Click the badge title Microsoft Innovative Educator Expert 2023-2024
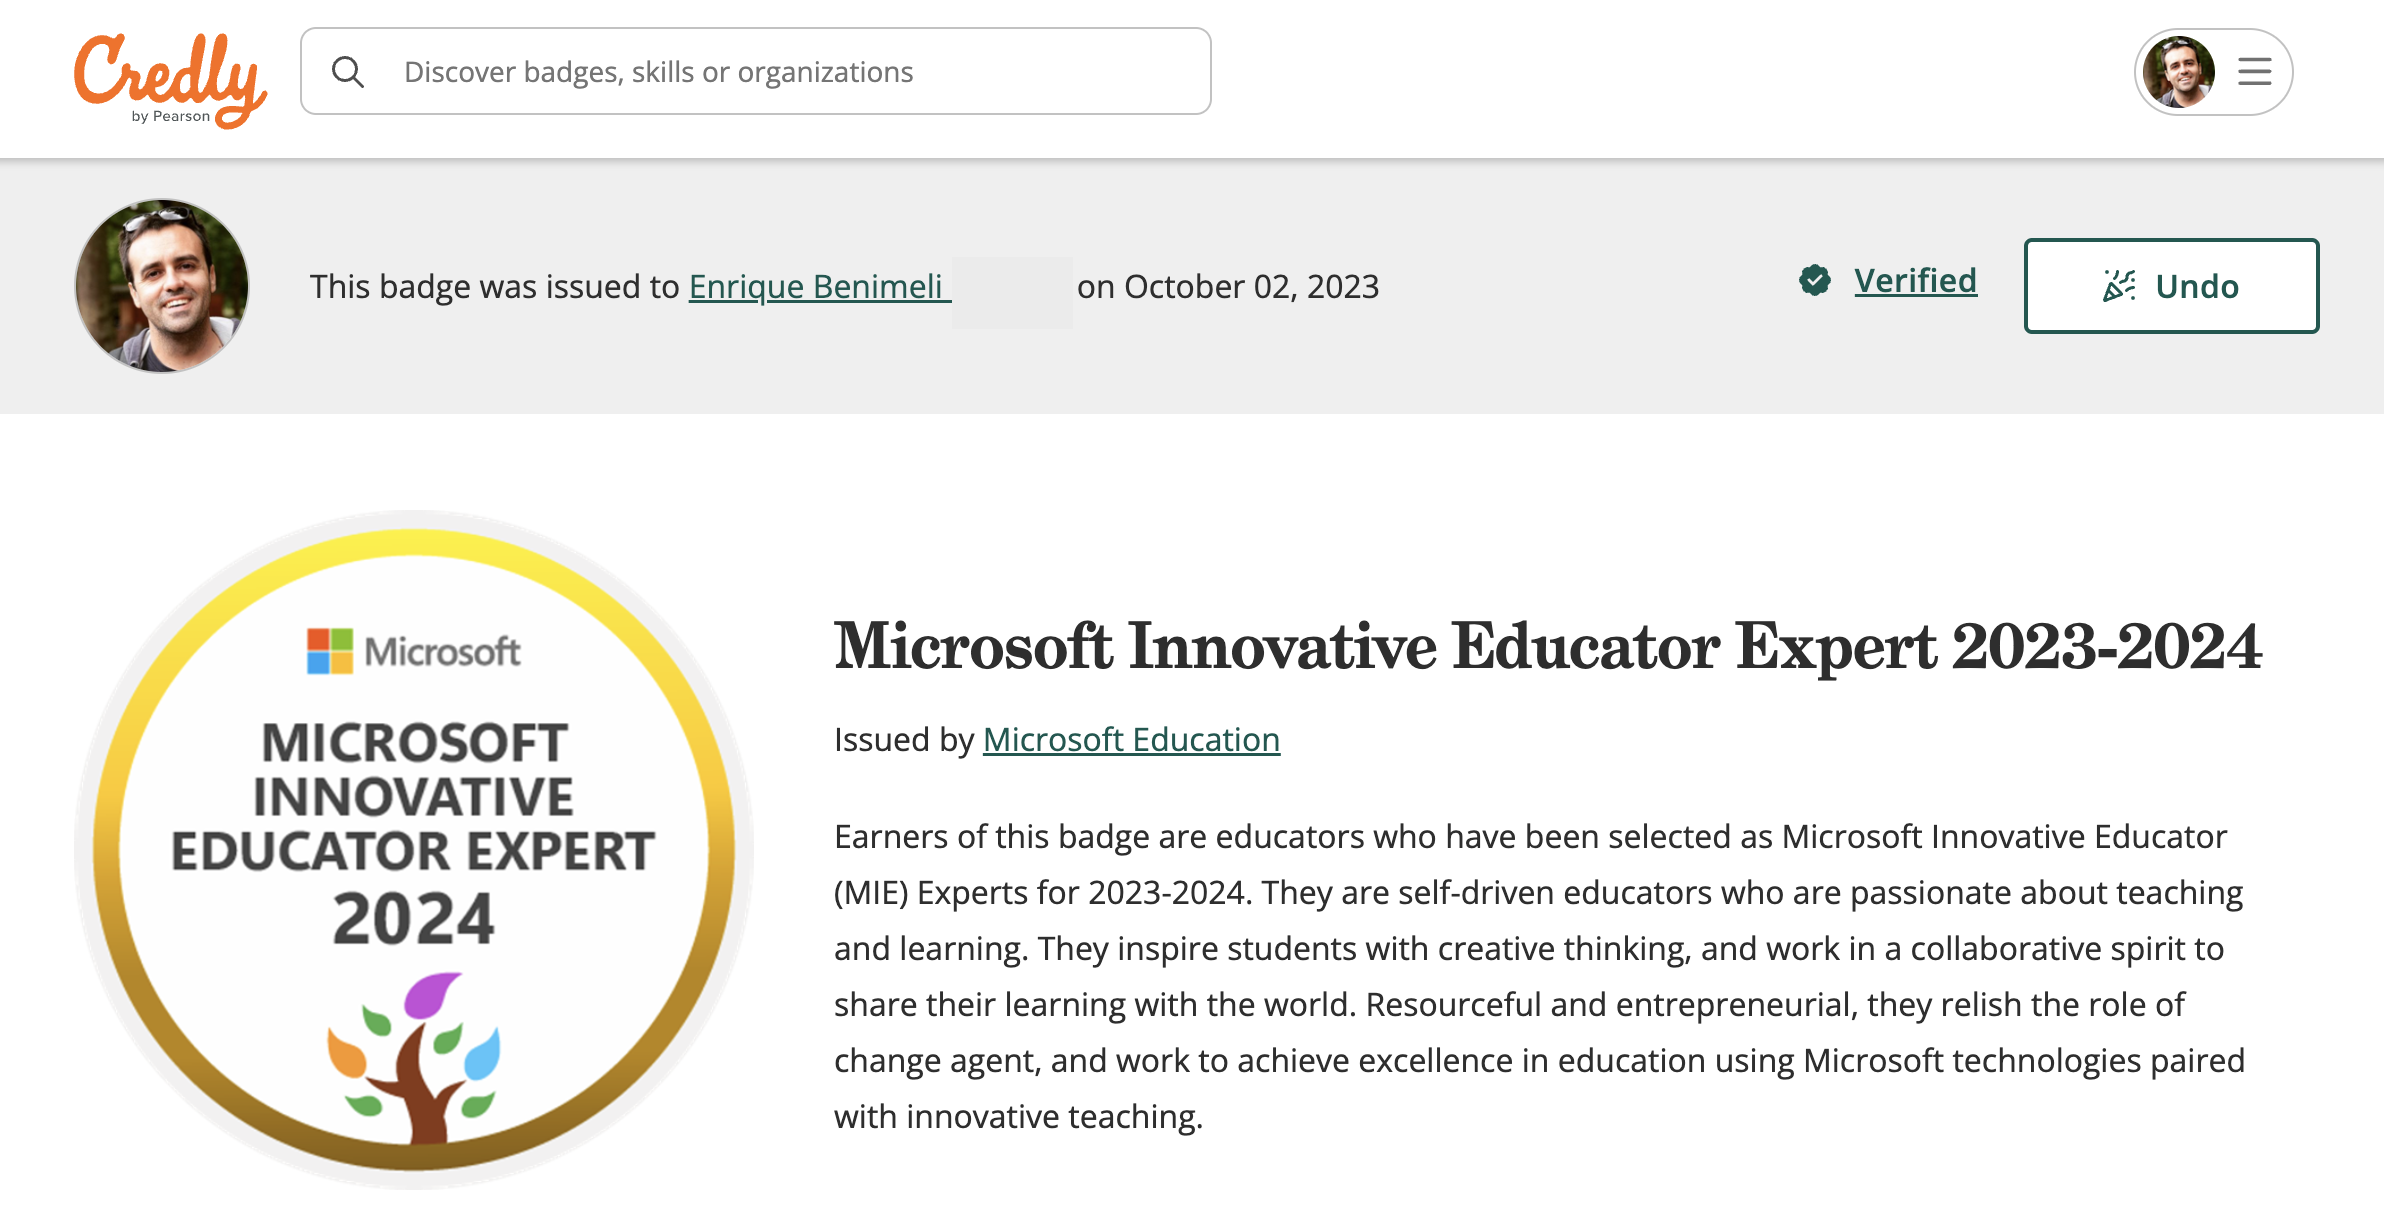The image size is (2384, 1206). [1548, 646]
